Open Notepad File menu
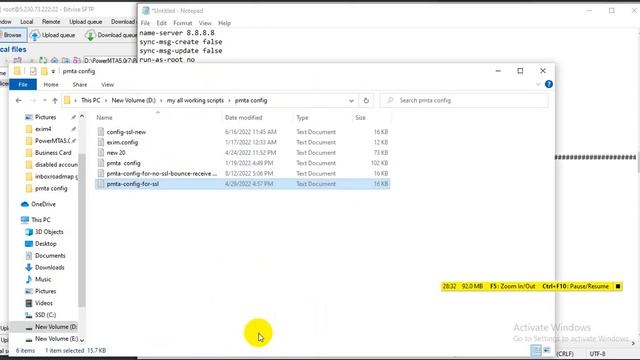Image resolution: width=640 pixels, height=360 pixels. [145, 23]
